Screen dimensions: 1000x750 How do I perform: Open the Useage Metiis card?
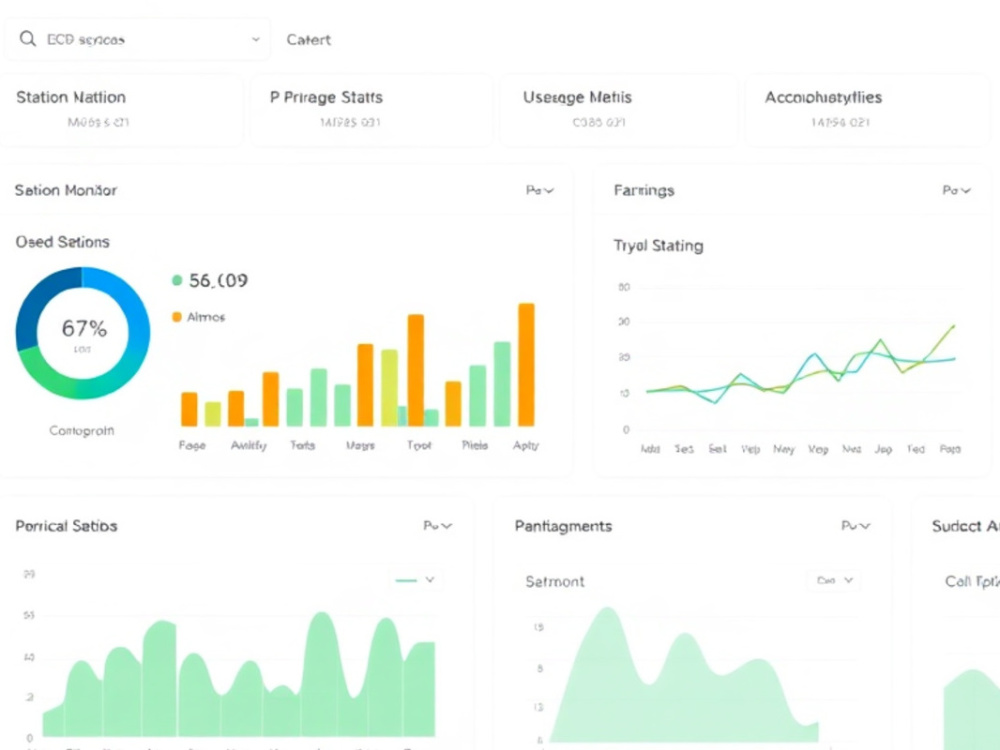click(619, 110)
